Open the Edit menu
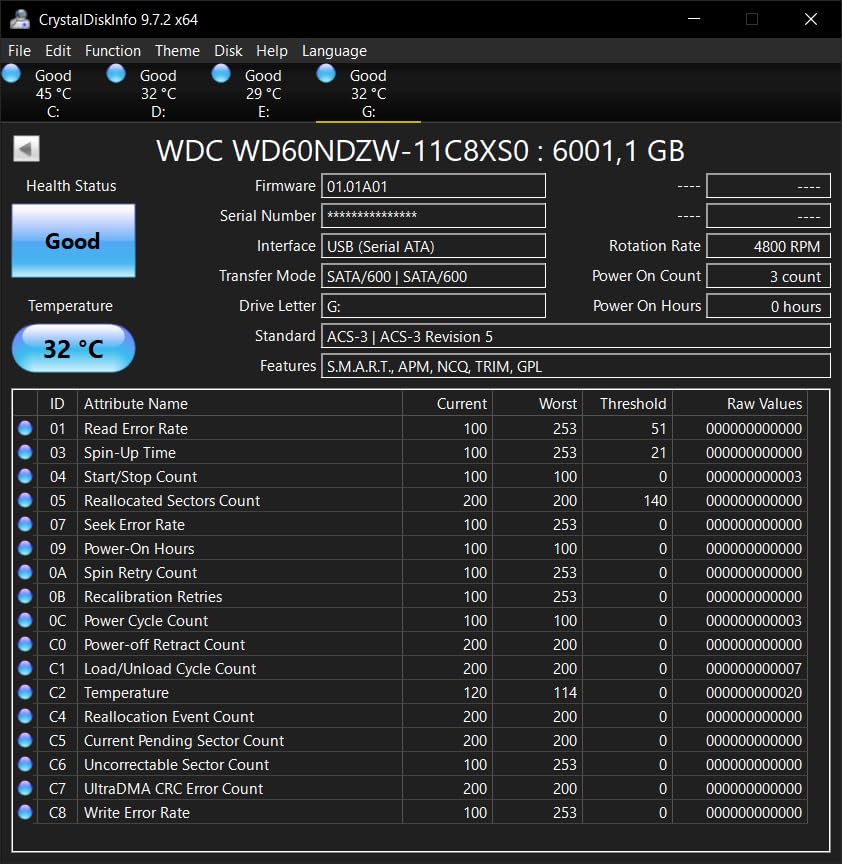 tap(58, 51)
